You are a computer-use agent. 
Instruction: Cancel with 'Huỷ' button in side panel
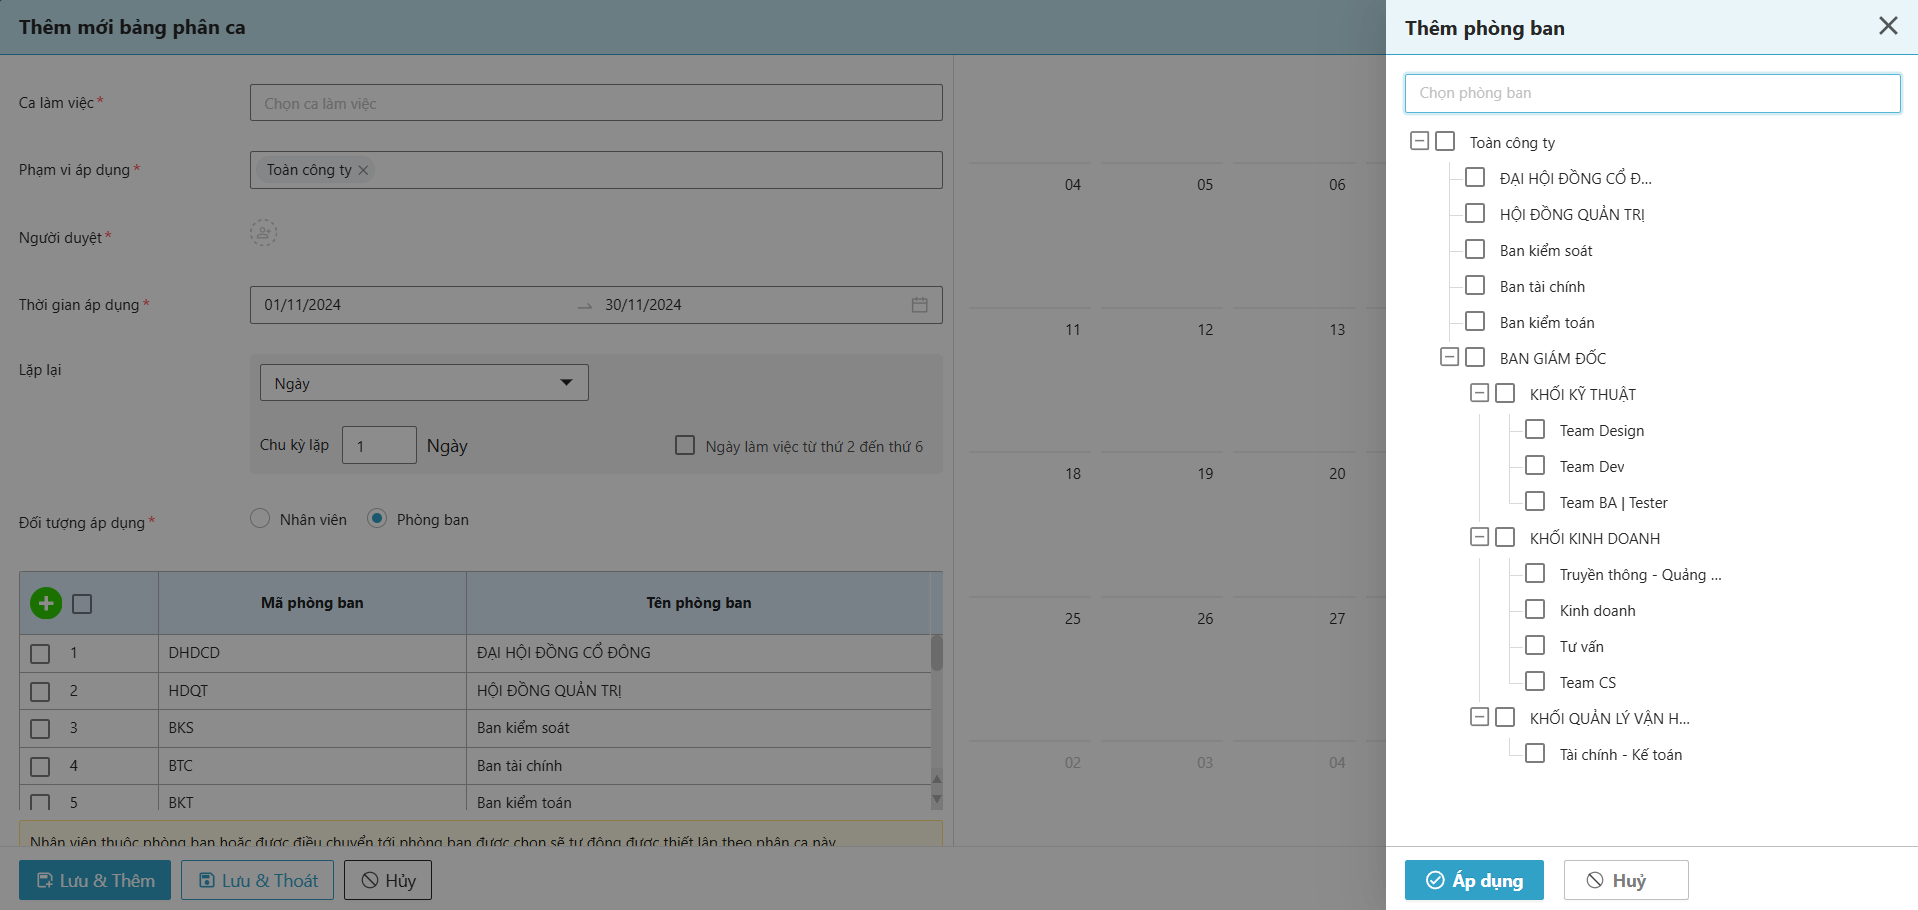click(x=1625, y=880)
